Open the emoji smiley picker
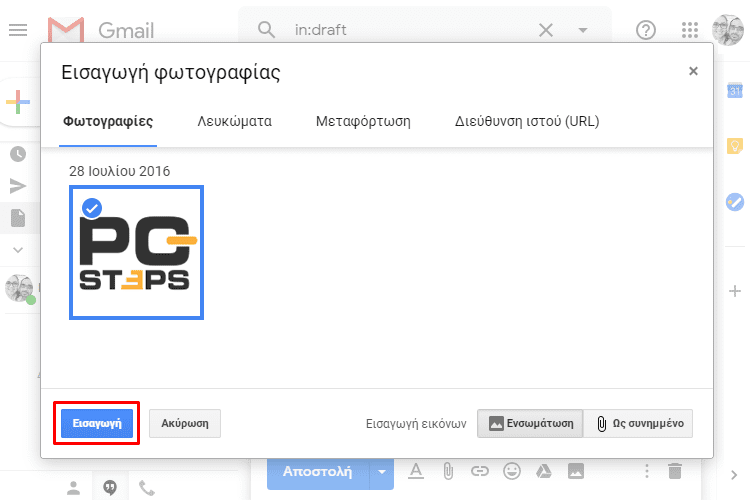This screenshot has height=500, width=750. coord(512,472)
